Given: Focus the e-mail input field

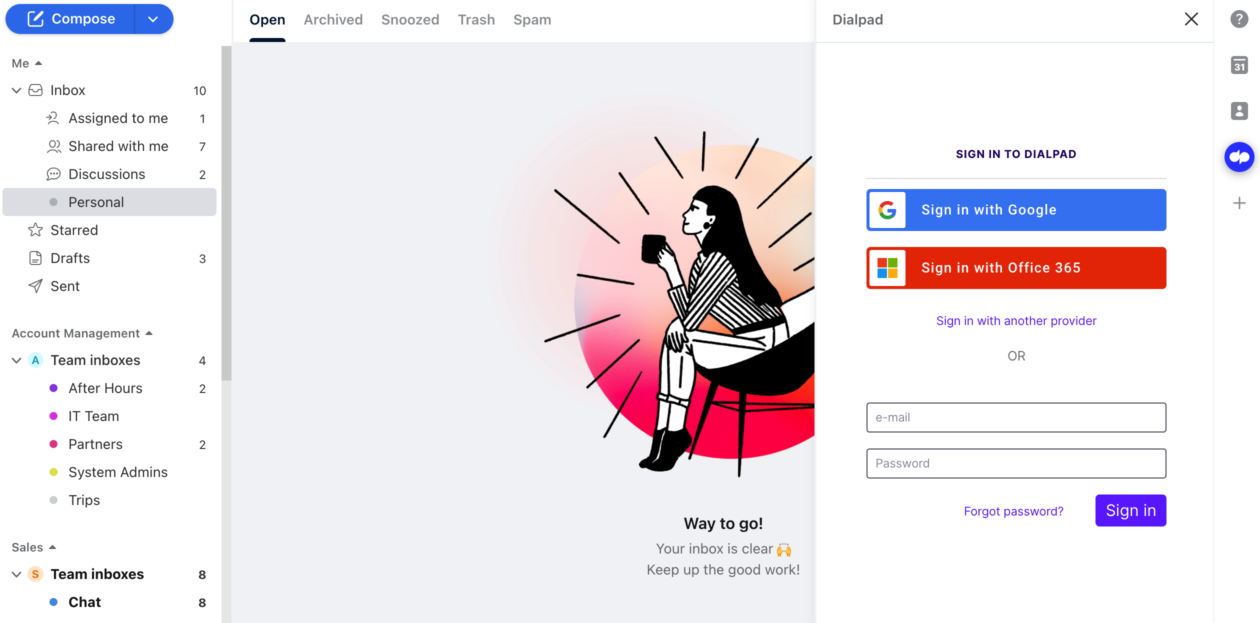Looking at the screenshot, I should [1016, 417].
